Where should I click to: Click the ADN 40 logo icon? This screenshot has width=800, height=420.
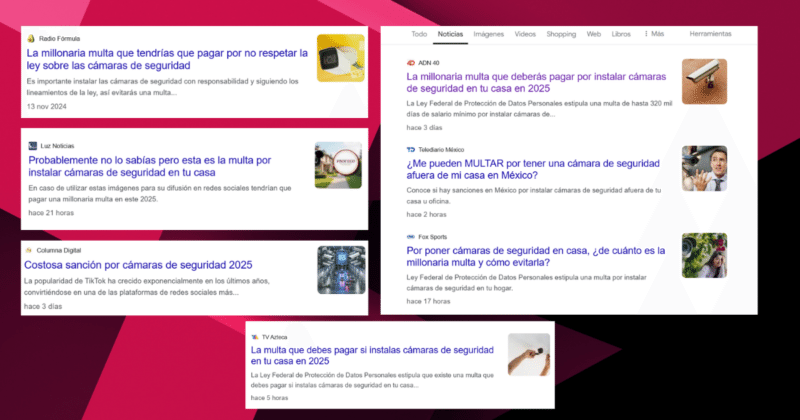(x=411, y=63)
